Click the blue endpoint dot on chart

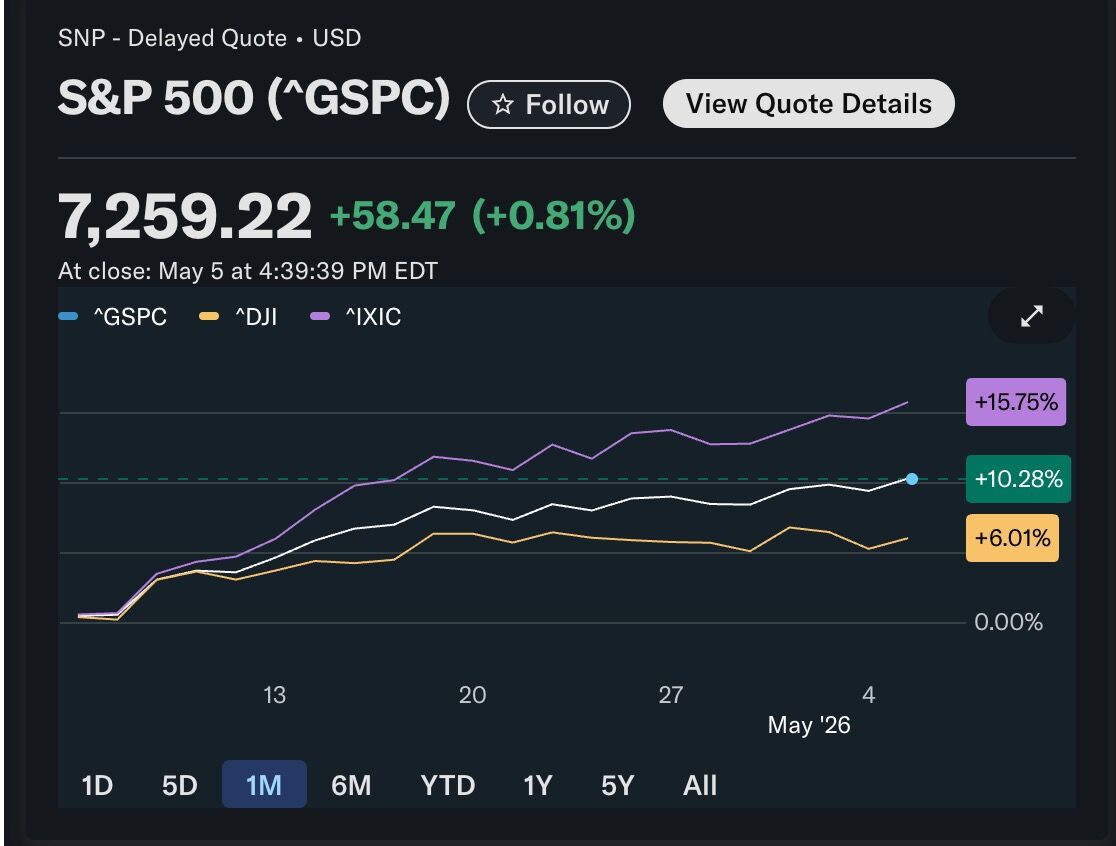coord(912,480)
